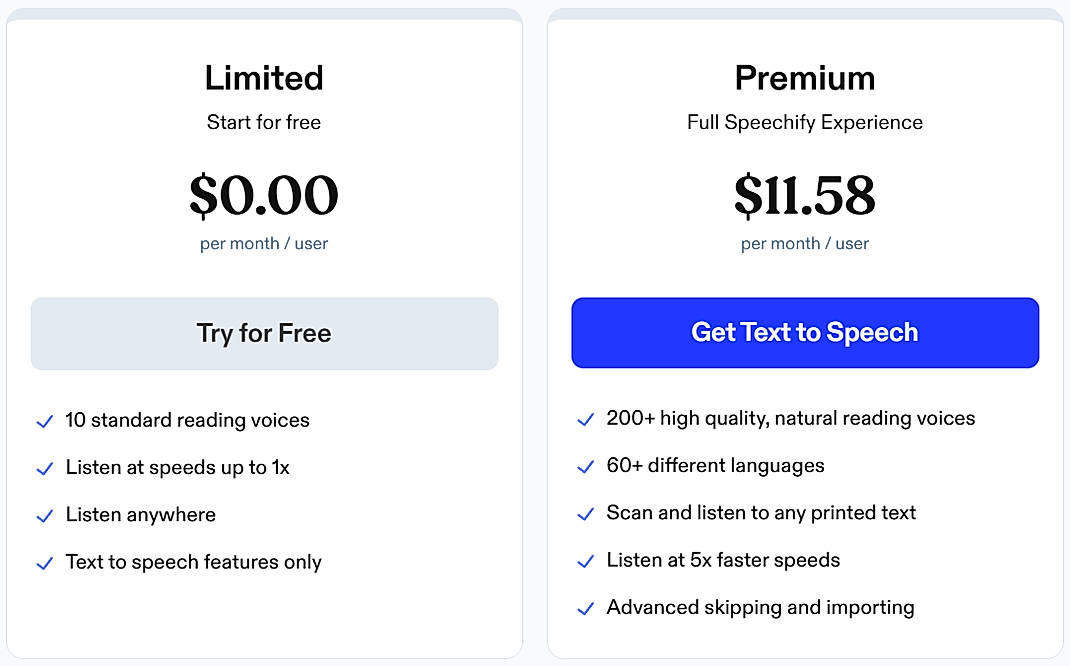
Task: Click the "Full Speechify Experience" subtitle
Action: (805, 122)
